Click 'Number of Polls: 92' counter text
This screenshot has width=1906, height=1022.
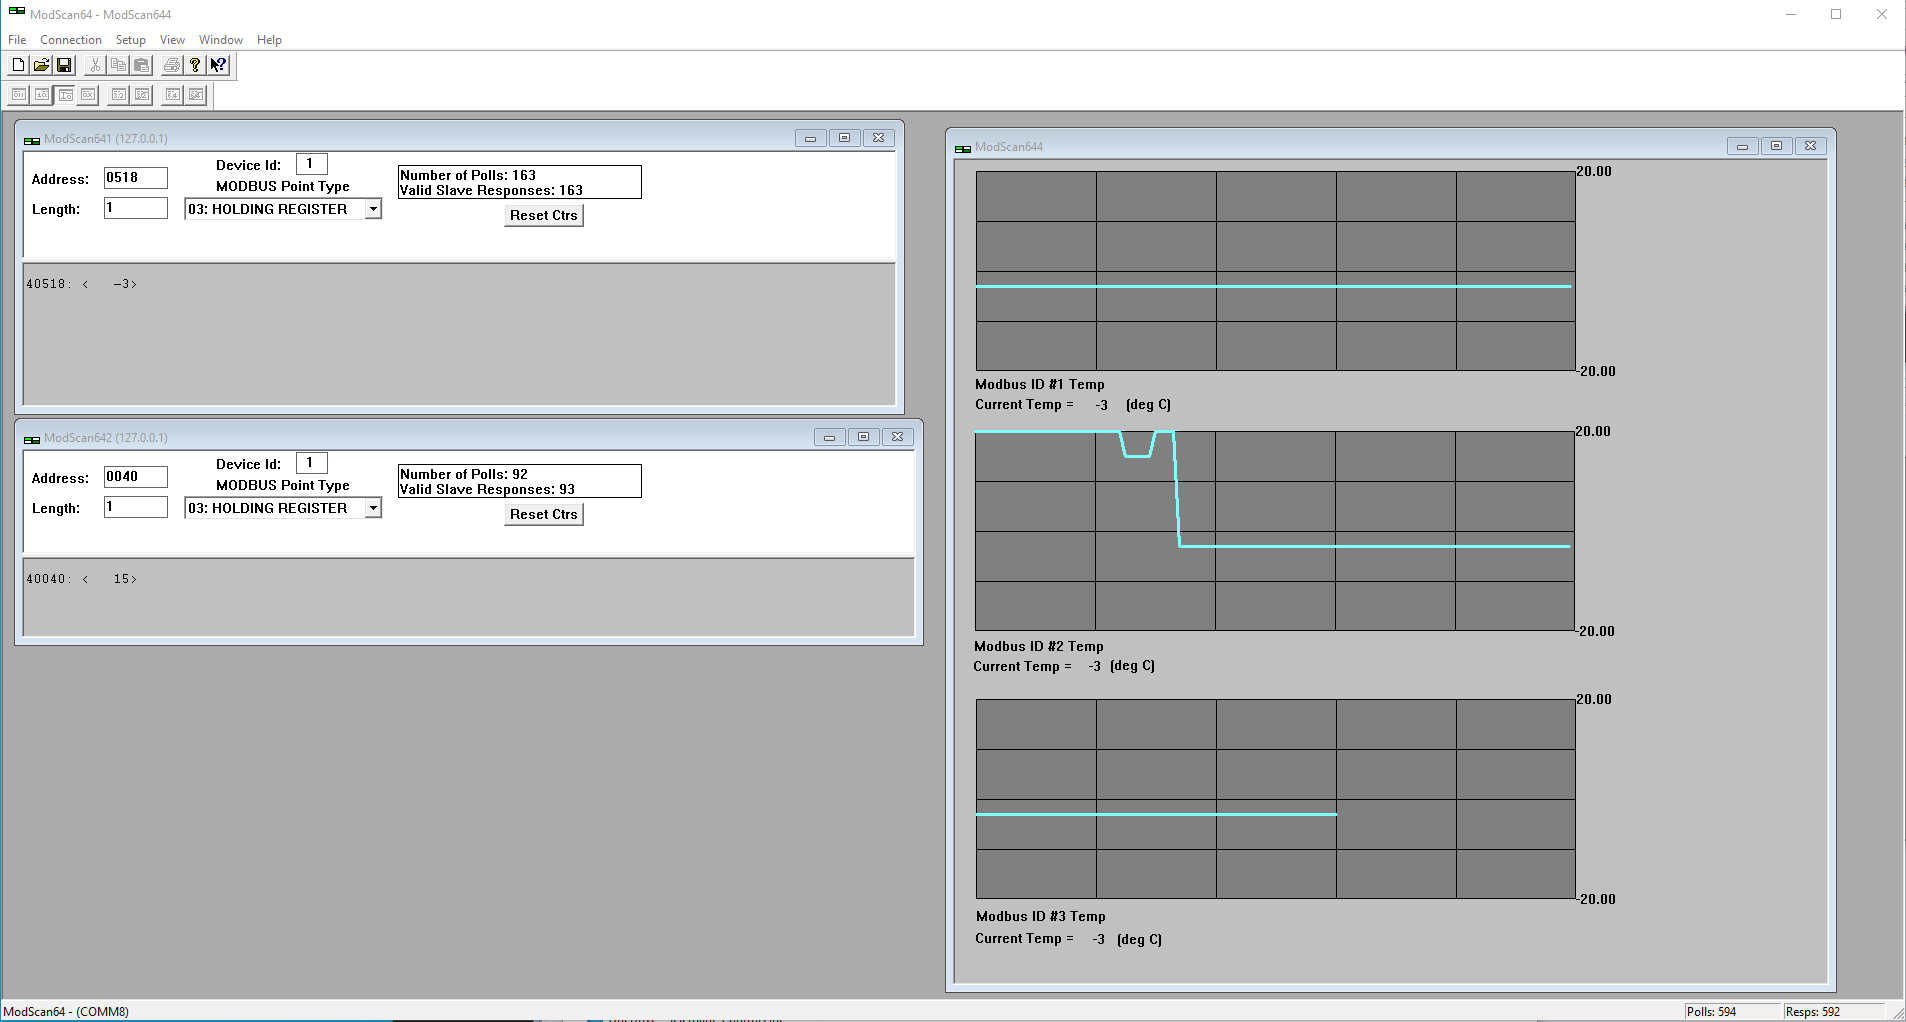[x=464, y=474]
